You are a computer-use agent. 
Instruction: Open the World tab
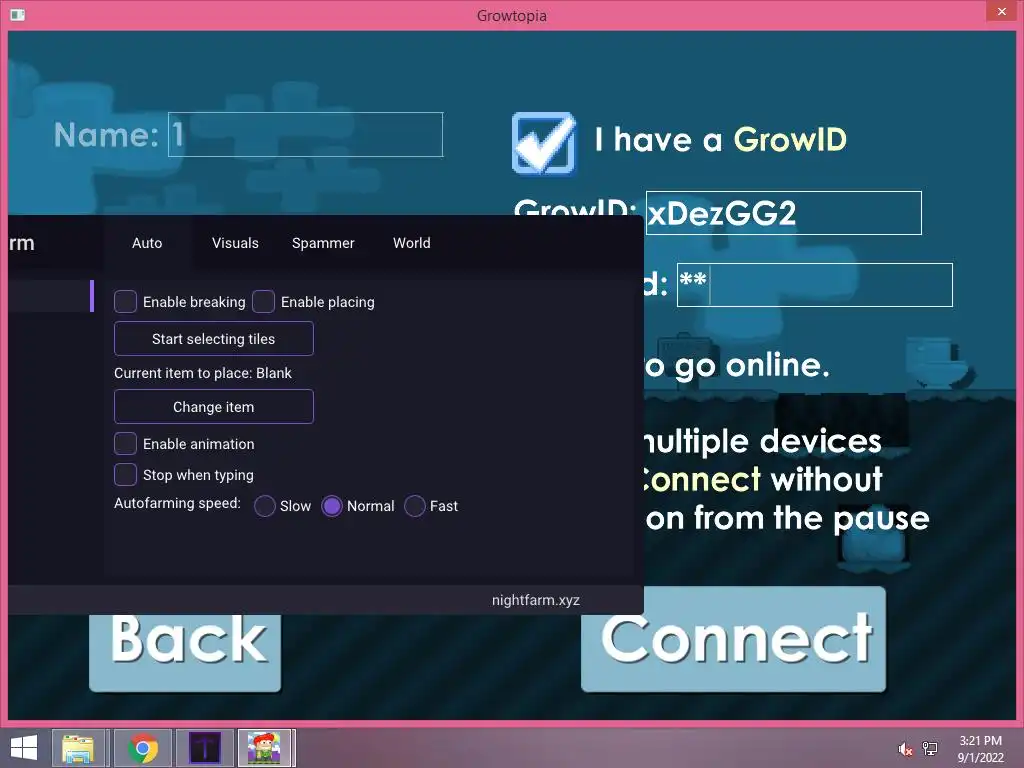click(411, 243)
